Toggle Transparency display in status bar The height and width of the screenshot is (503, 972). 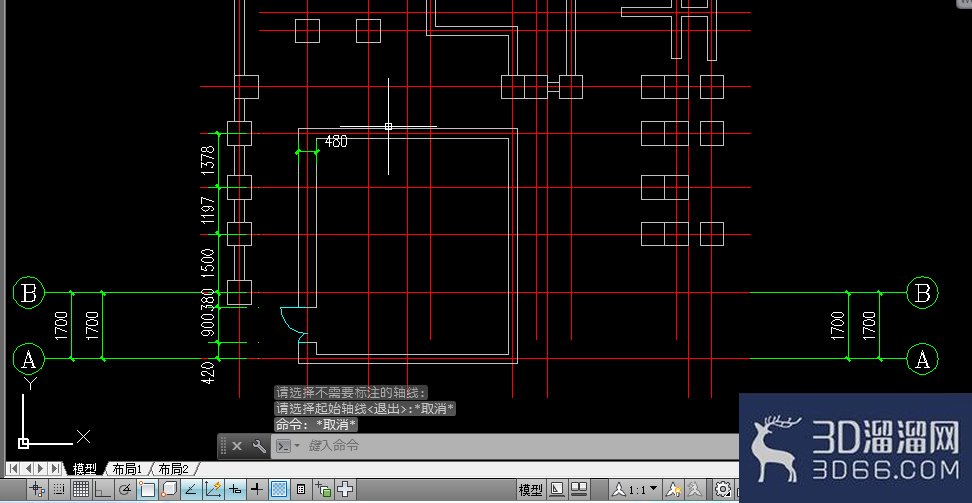[x=280, y=489]
